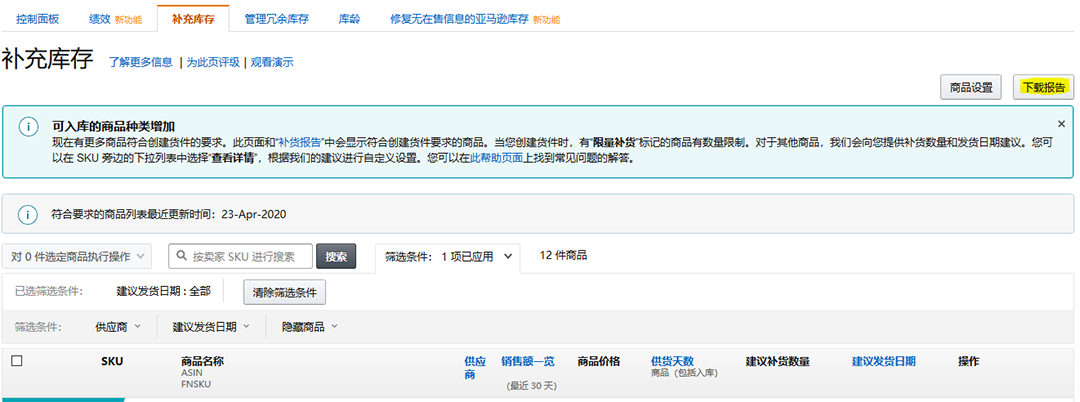Sort by the 建议发货日期 column header

coord(884,361)
